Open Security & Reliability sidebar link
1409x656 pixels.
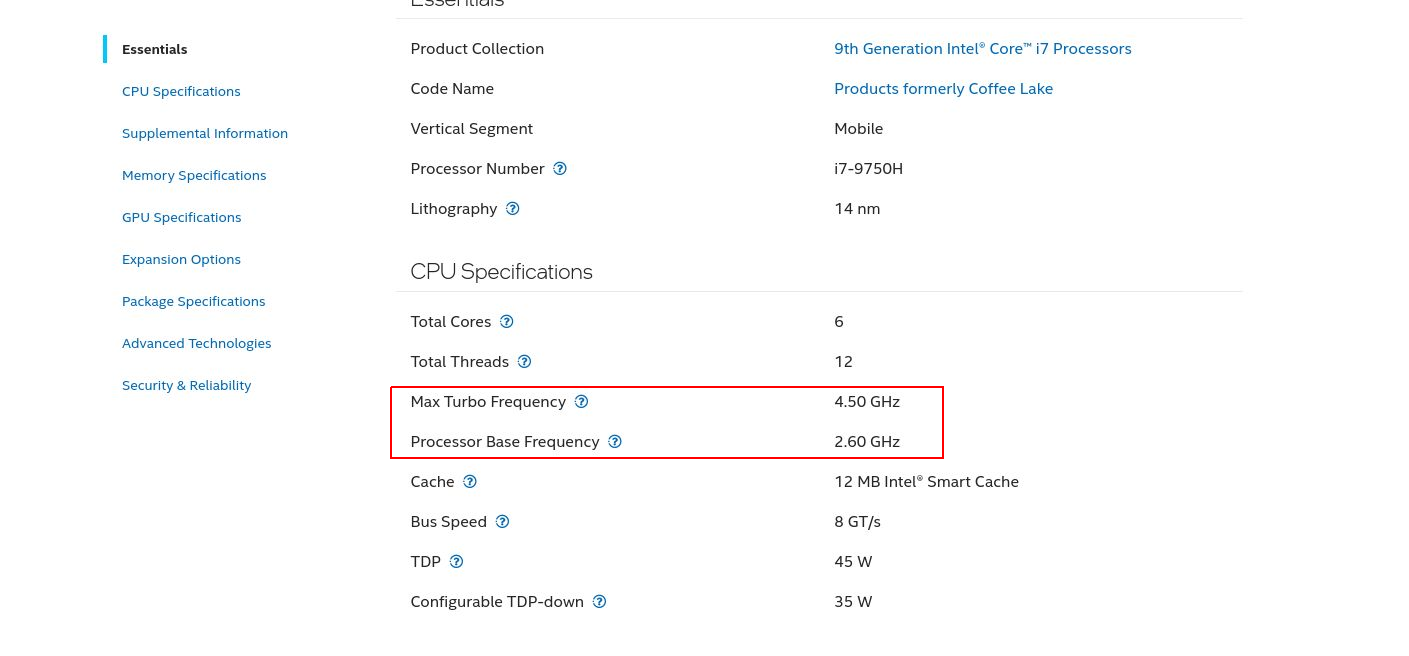pos(187,385)
